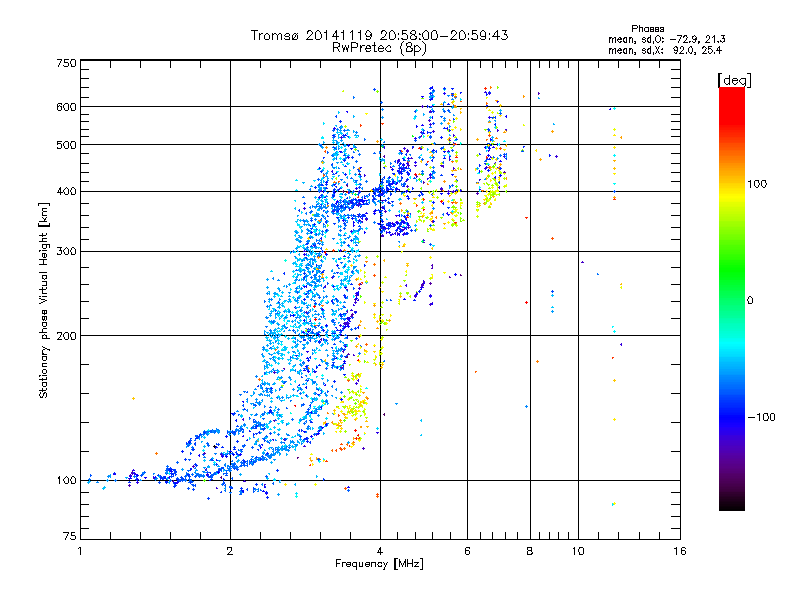The image size is (800, 600).
Task: Click the '[deg]' colorbar unit label
Action: coord(734,80)
